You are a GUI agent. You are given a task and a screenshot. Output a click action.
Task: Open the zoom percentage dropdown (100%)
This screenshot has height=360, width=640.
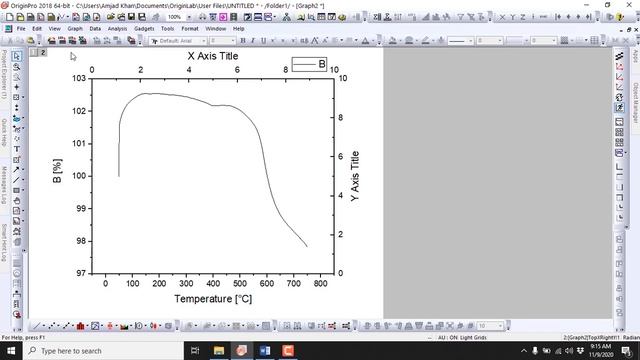(189, 17)
